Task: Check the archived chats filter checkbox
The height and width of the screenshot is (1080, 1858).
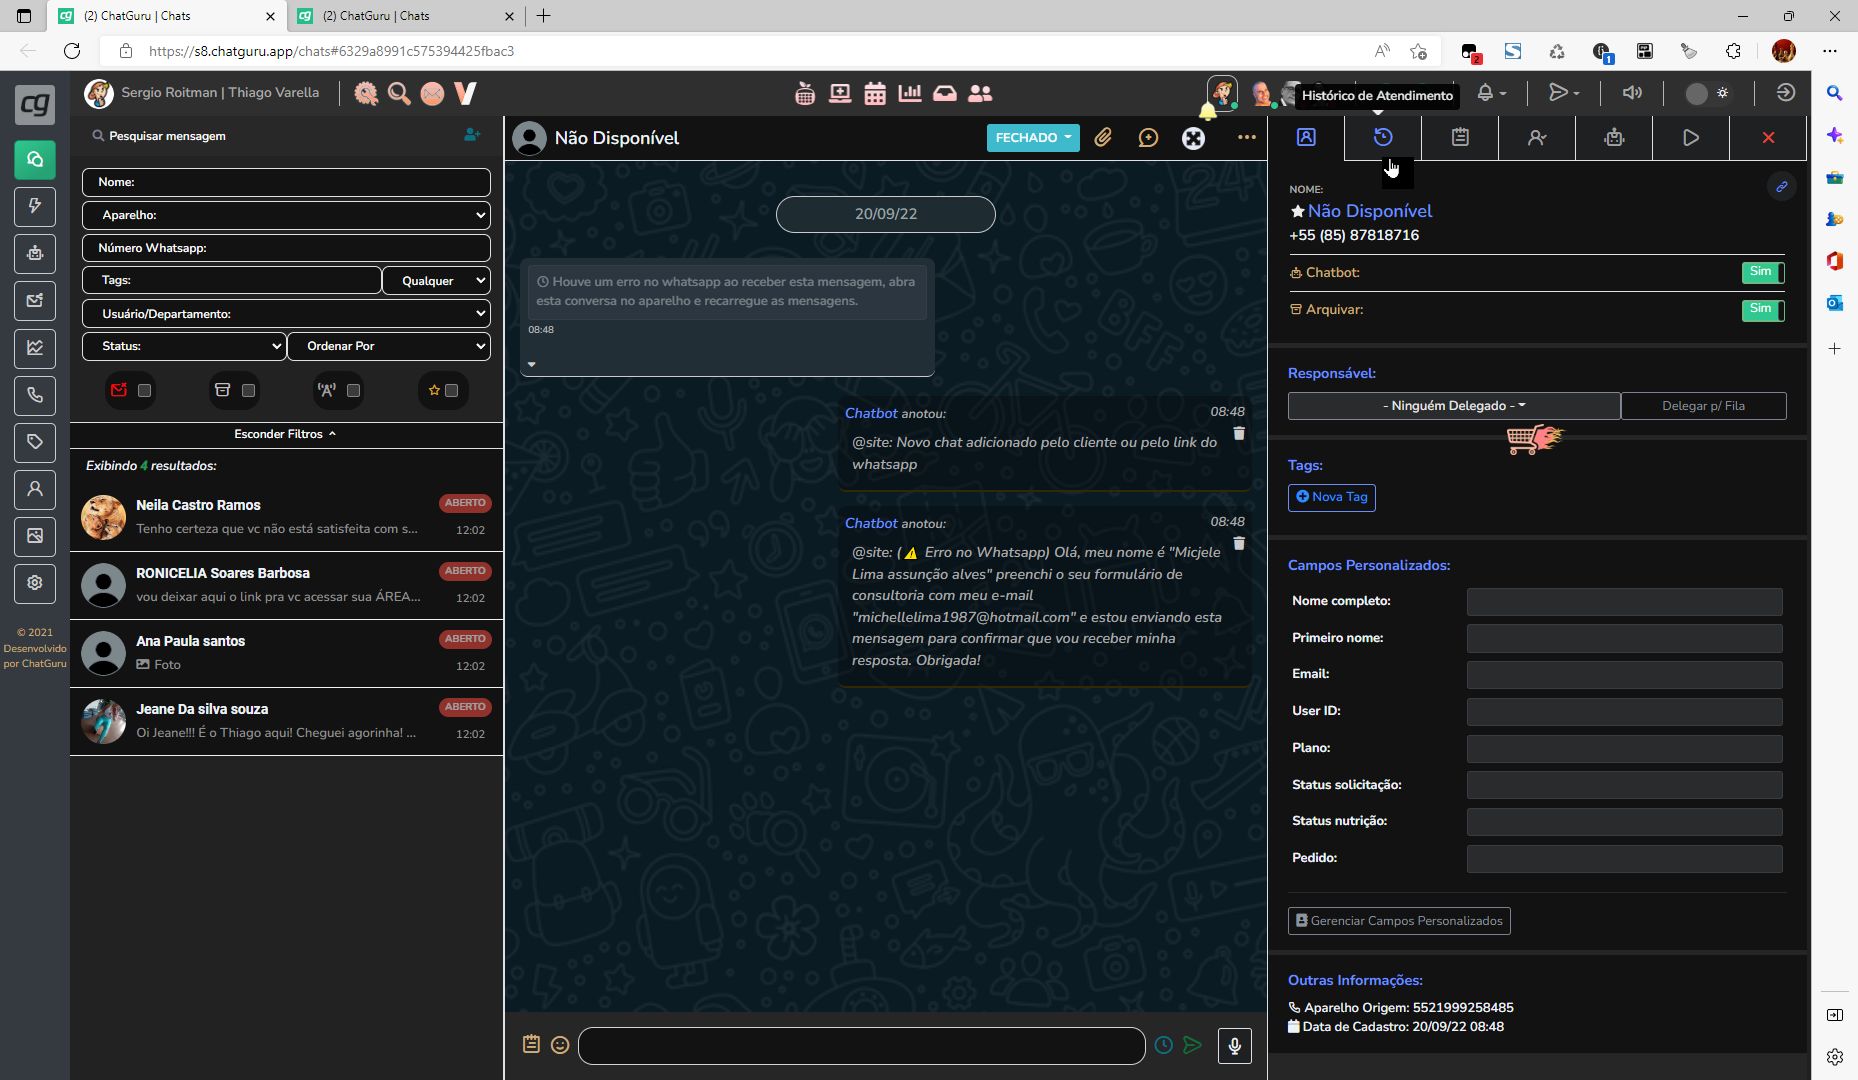Action: (x=249, y=391)
